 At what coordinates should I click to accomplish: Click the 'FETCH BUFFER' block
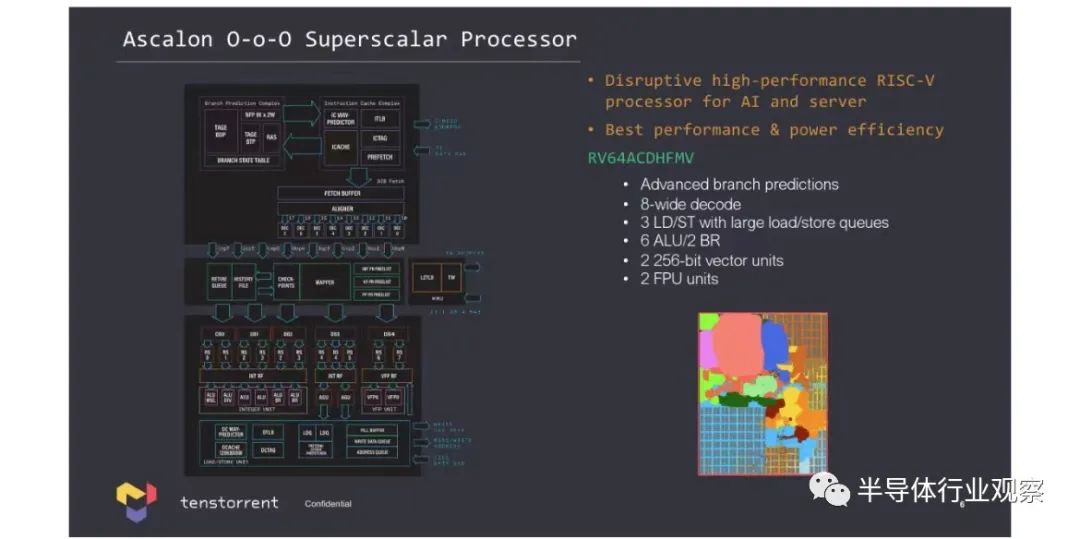point(341,193)
